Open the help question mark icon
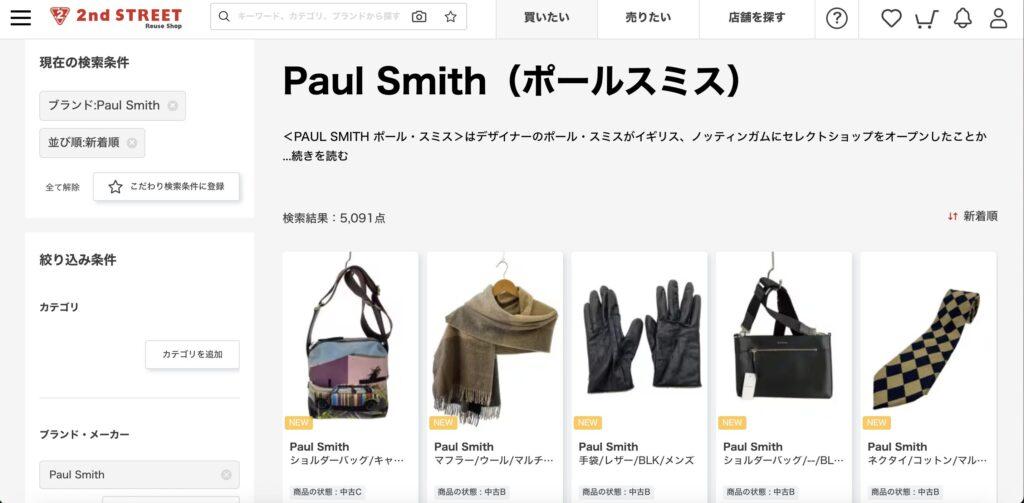This screenshot has width=1024, height=503. 837,18
